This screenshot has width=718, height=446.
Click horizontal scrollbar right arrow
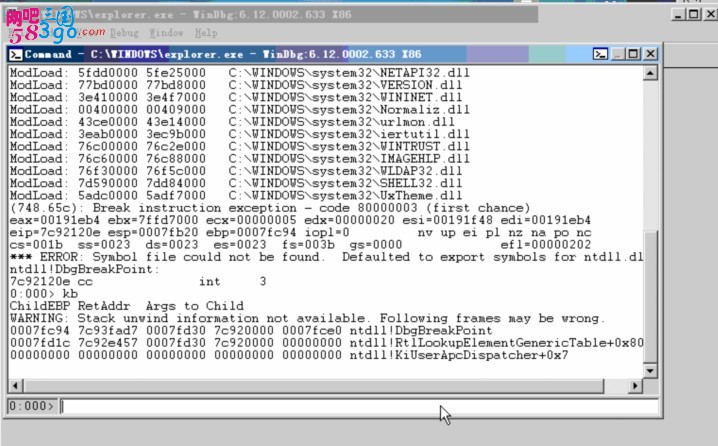coord(635,386)
